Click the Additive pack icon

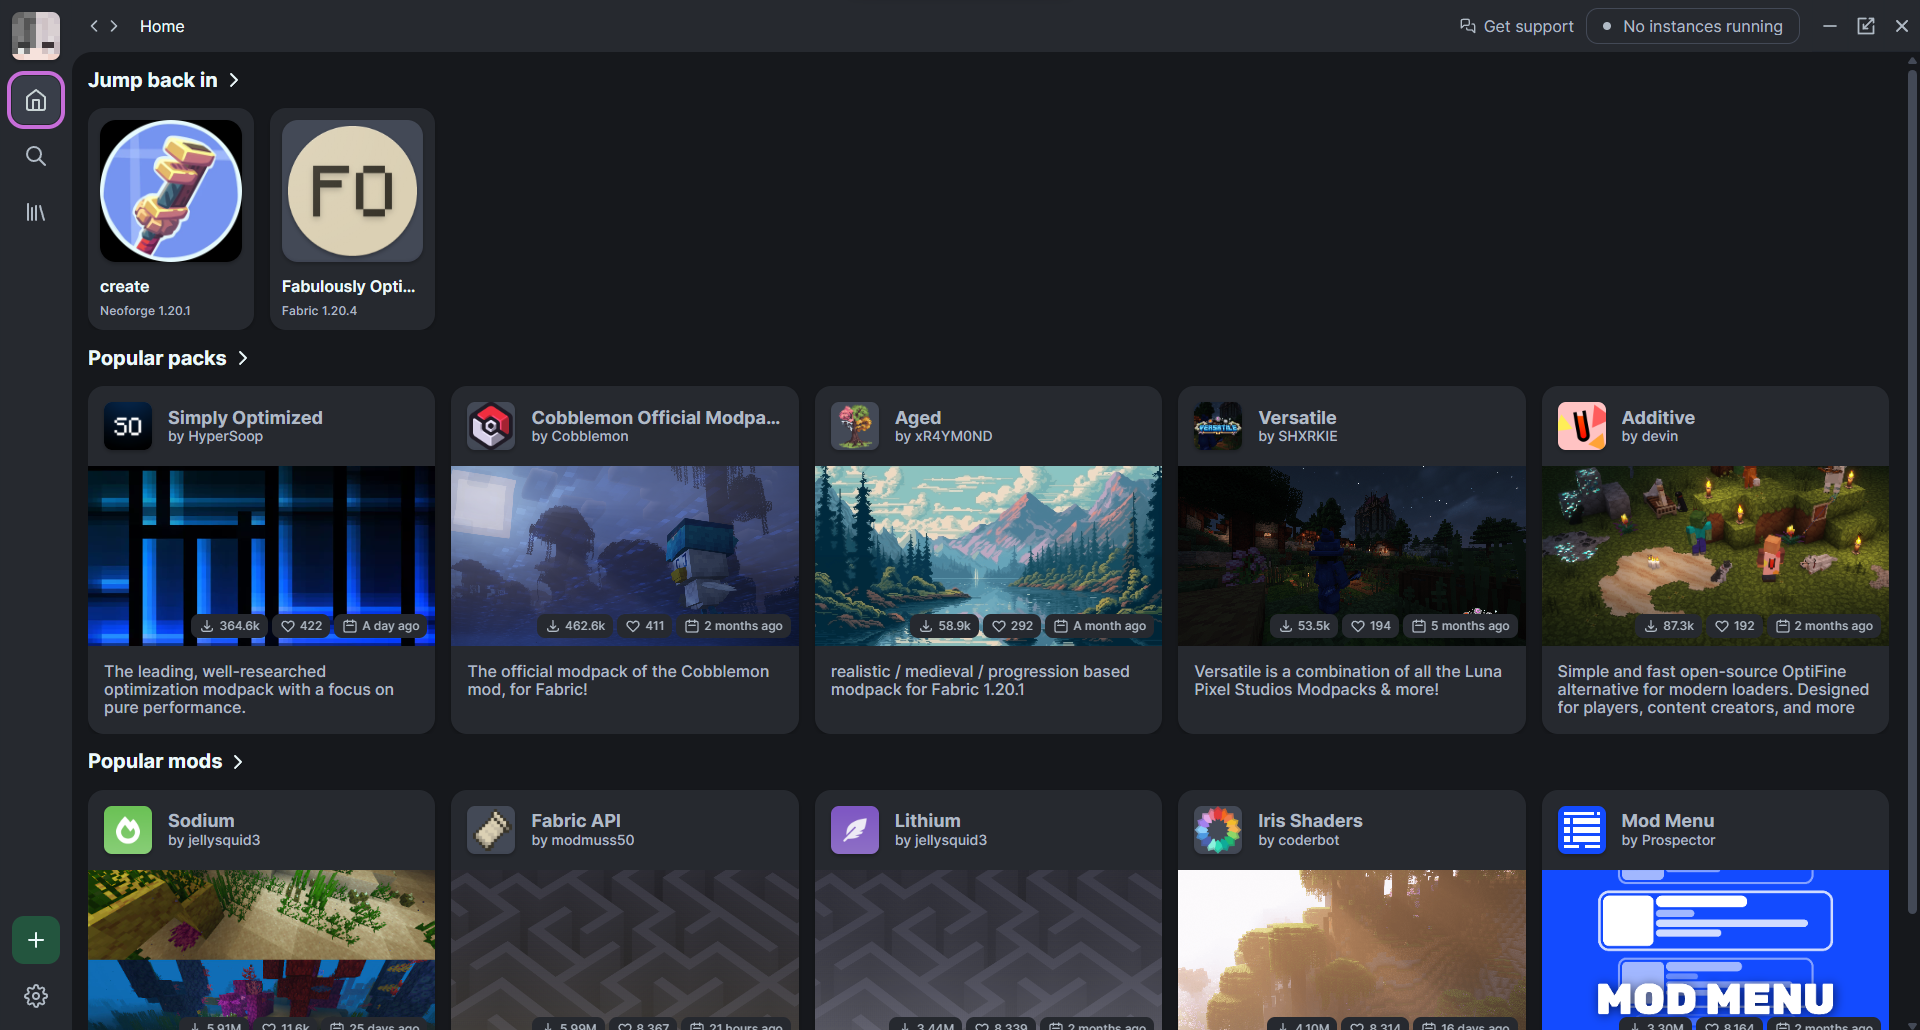[1582, 426]
